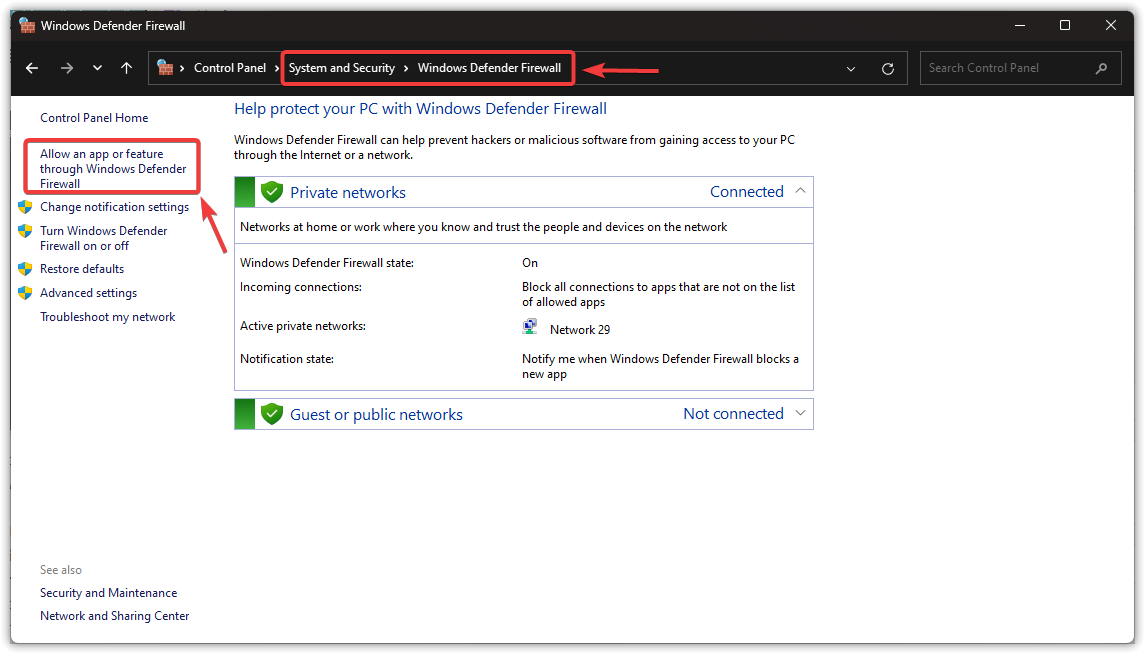Click the search magnifier icon
Screen dimensions: 1145x654
point(1101,67)
